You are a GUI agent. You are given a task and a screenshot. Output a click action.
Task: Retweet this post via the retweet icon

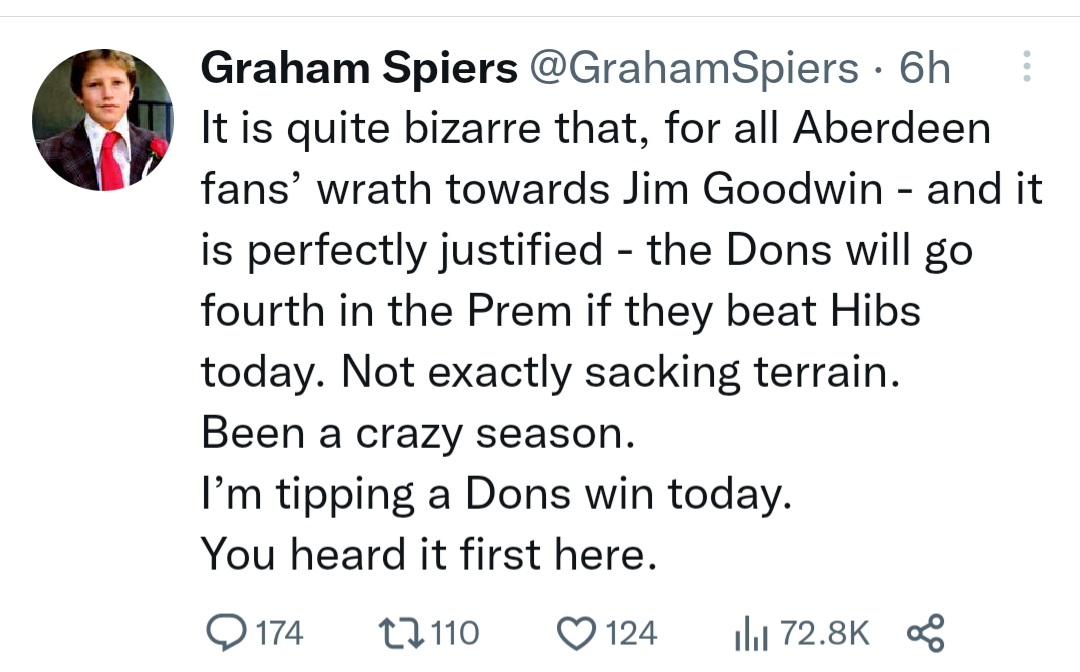[400, 633]
